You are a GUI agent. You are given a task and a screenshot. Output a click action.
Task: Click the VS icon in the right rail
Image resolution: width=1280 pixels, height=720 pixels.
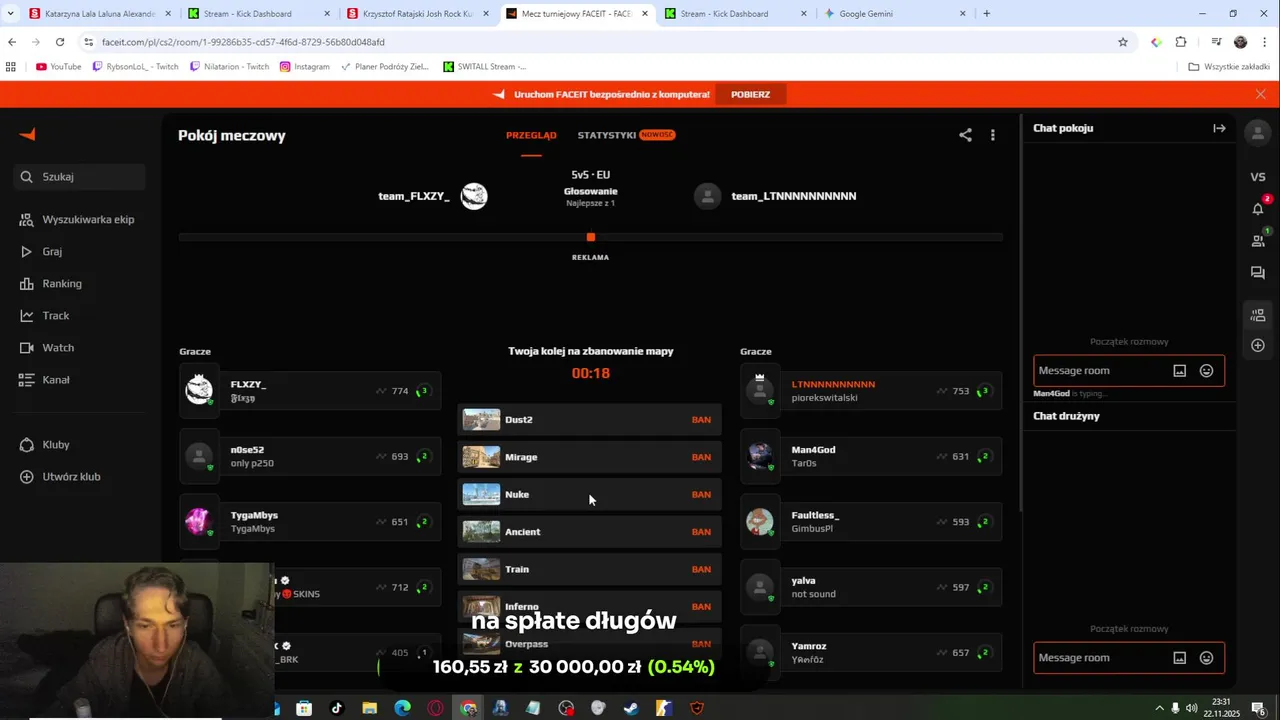[1258, 177]
